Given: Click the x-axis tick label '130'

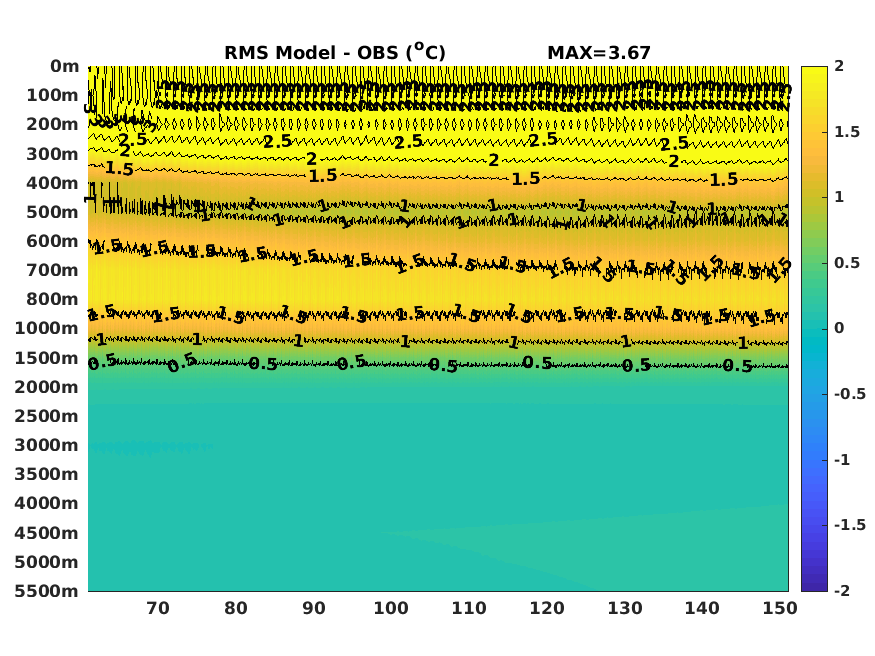Looking at the screenshot, I should (x=625, y=608).
